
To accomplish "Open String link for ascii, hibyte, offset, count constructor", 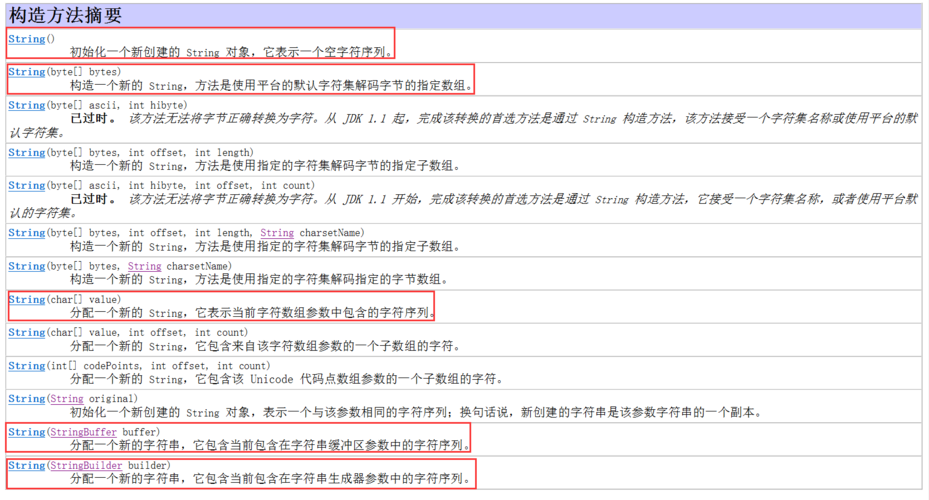I will click(x=27, y=186).
